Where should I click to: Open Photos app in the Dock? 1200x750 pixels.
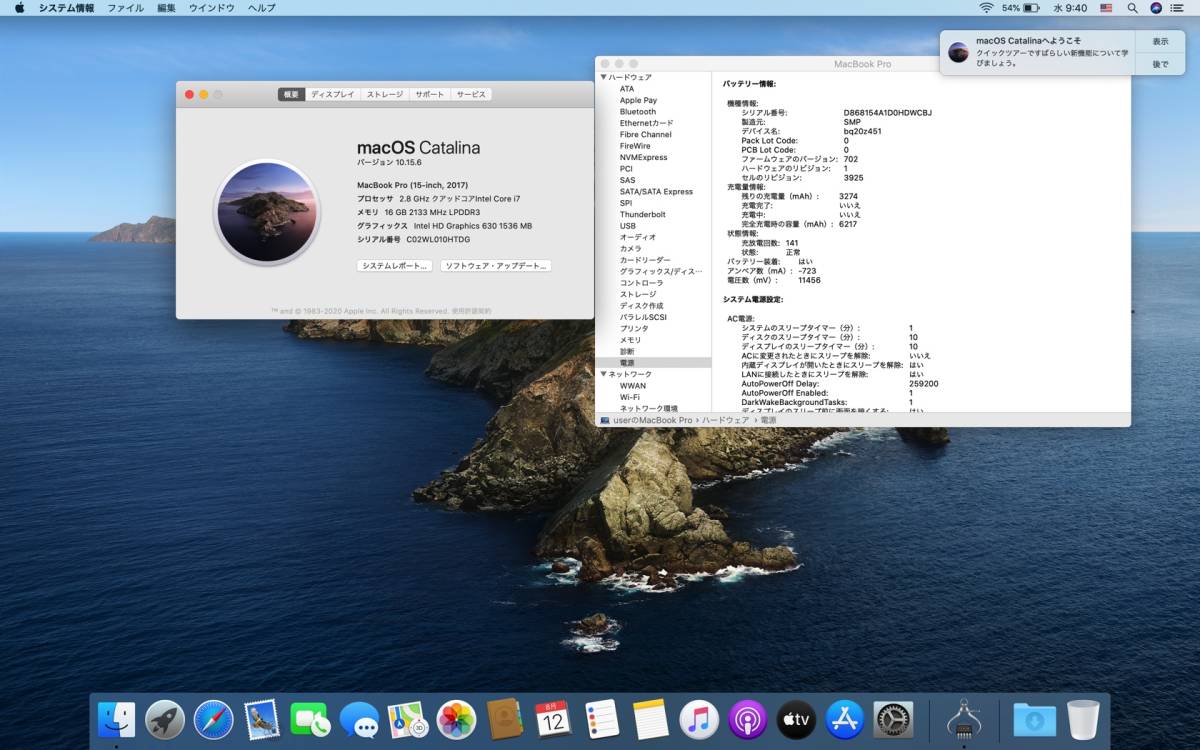(x=456, y=719)
